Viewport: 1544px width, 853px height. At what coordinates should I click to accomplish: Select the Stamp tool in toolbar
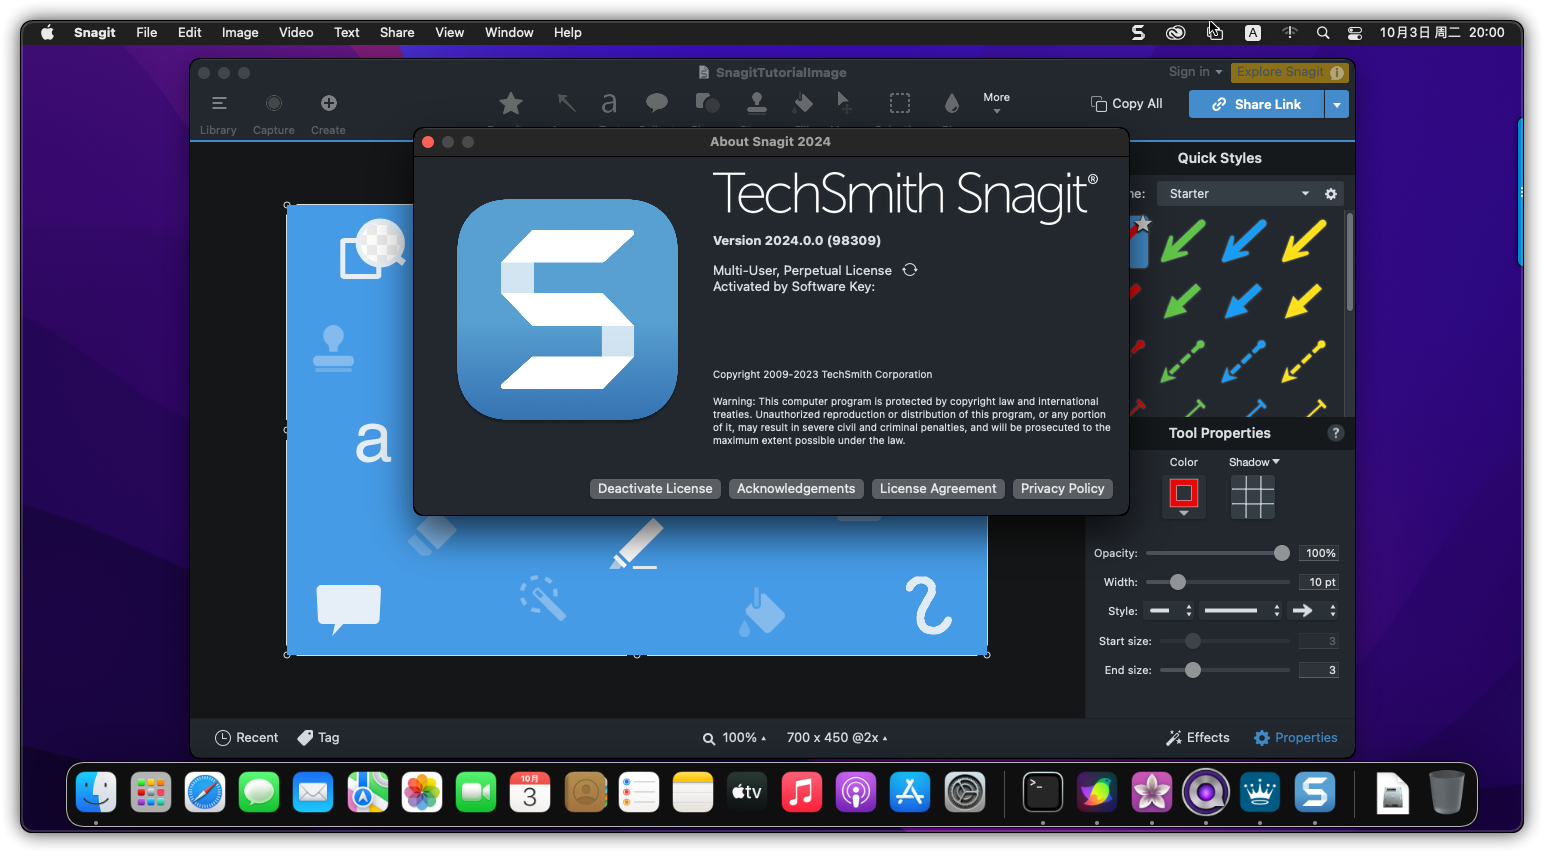[757, 103]
